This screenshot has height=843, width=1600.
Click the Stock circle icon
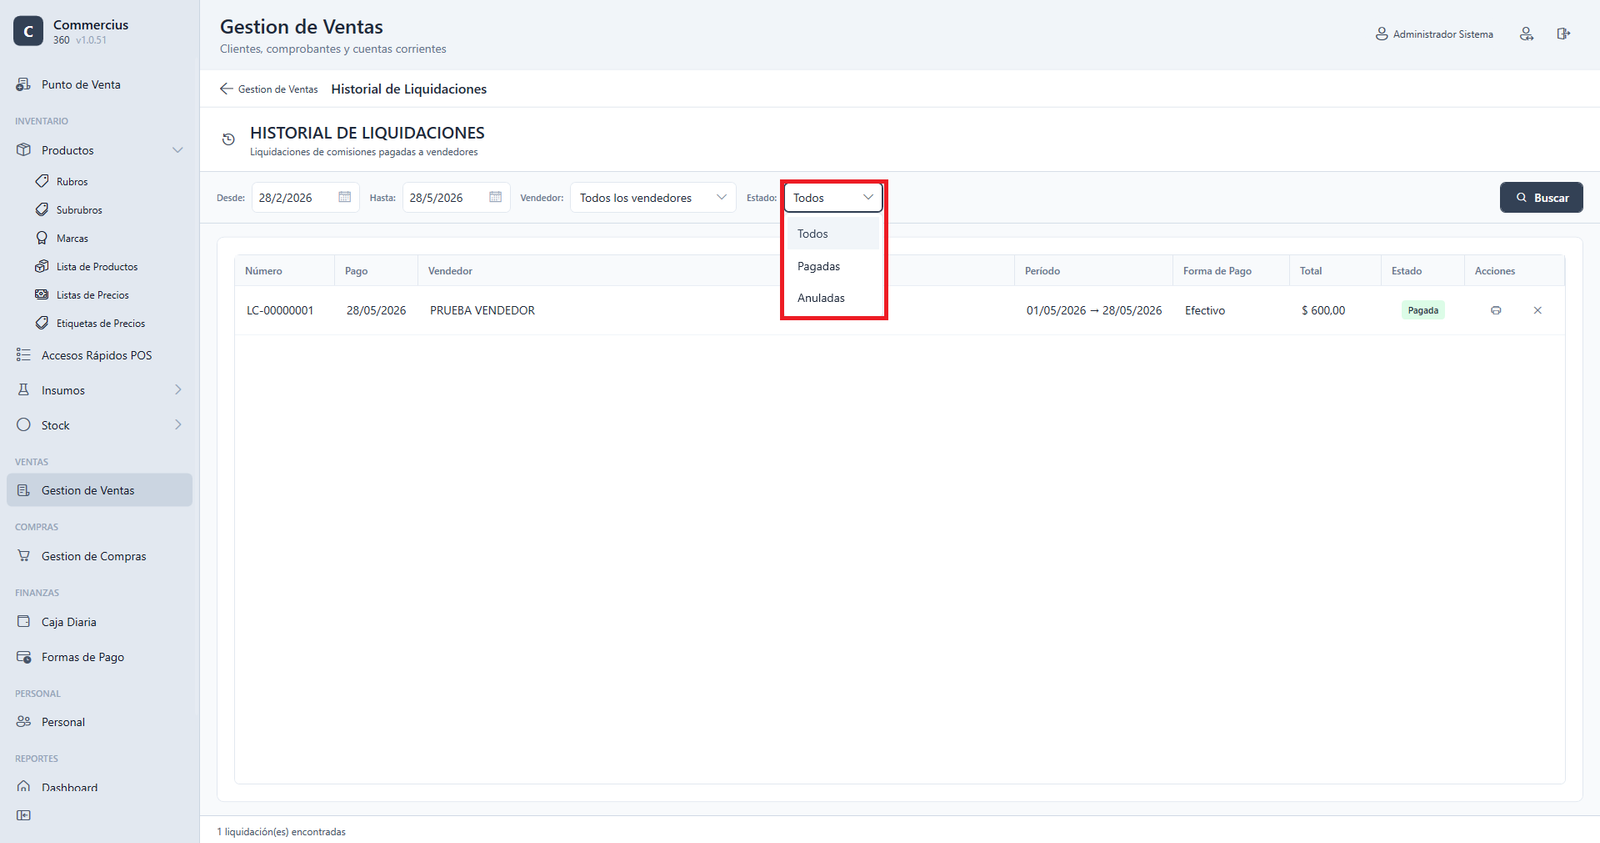[x=24, y=425]
